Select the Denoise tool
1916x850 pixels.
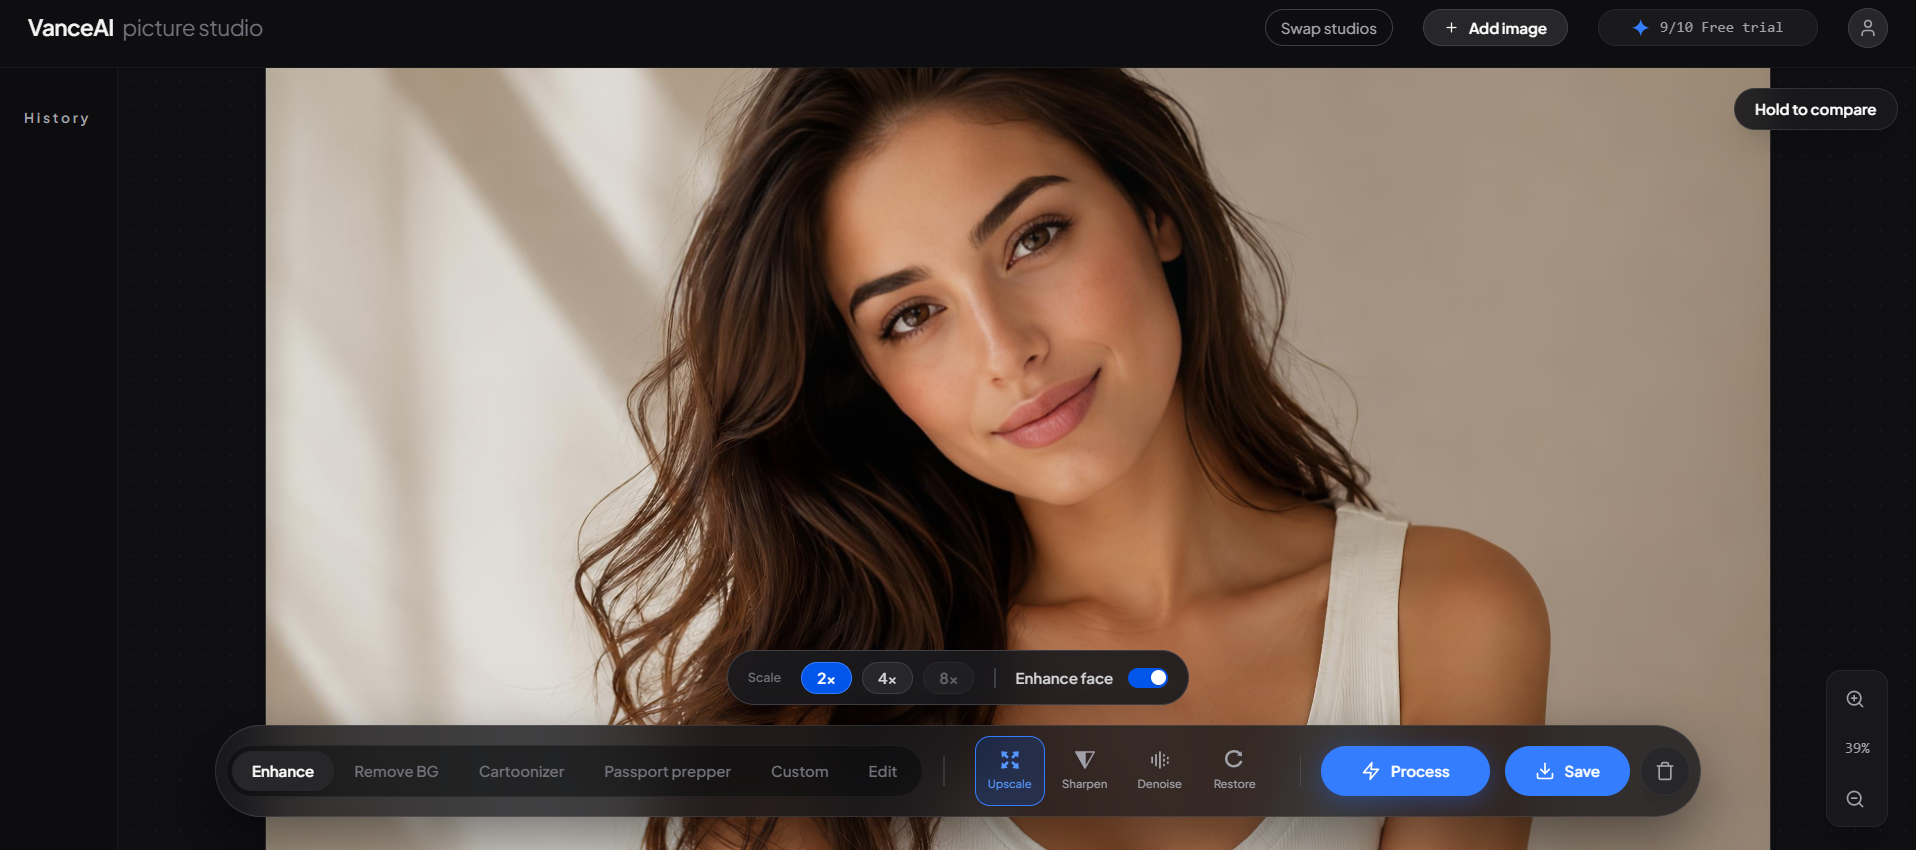tap(1159, 770)
